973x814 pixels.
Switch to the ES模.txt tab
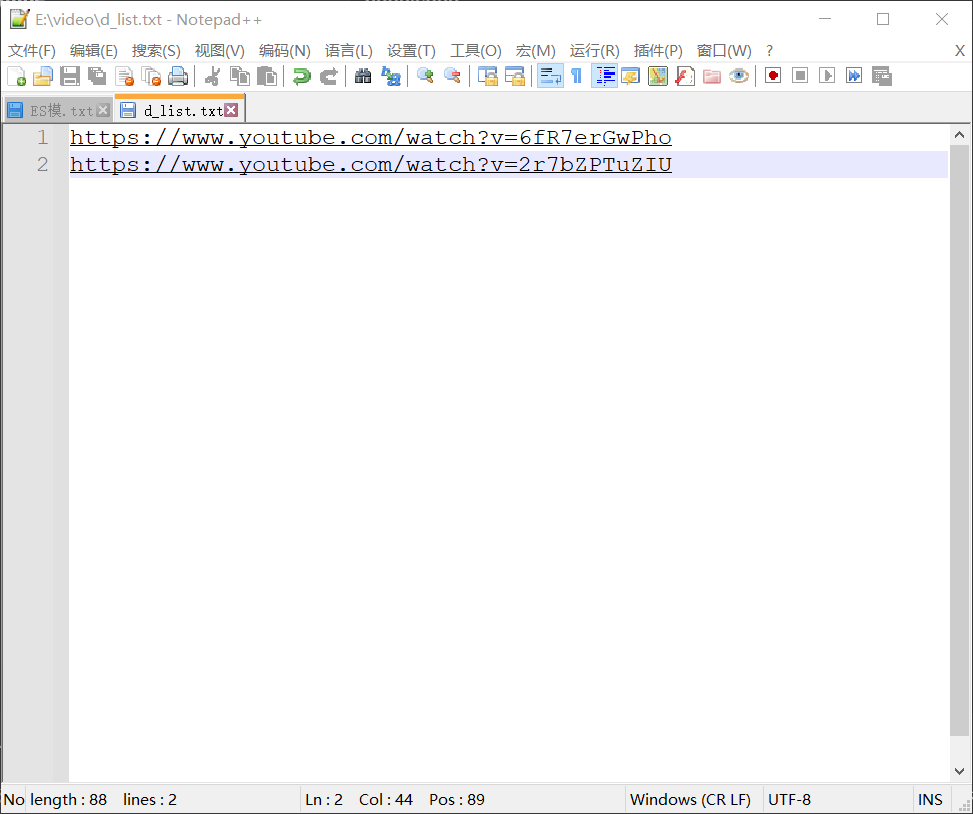coord(57,110)
